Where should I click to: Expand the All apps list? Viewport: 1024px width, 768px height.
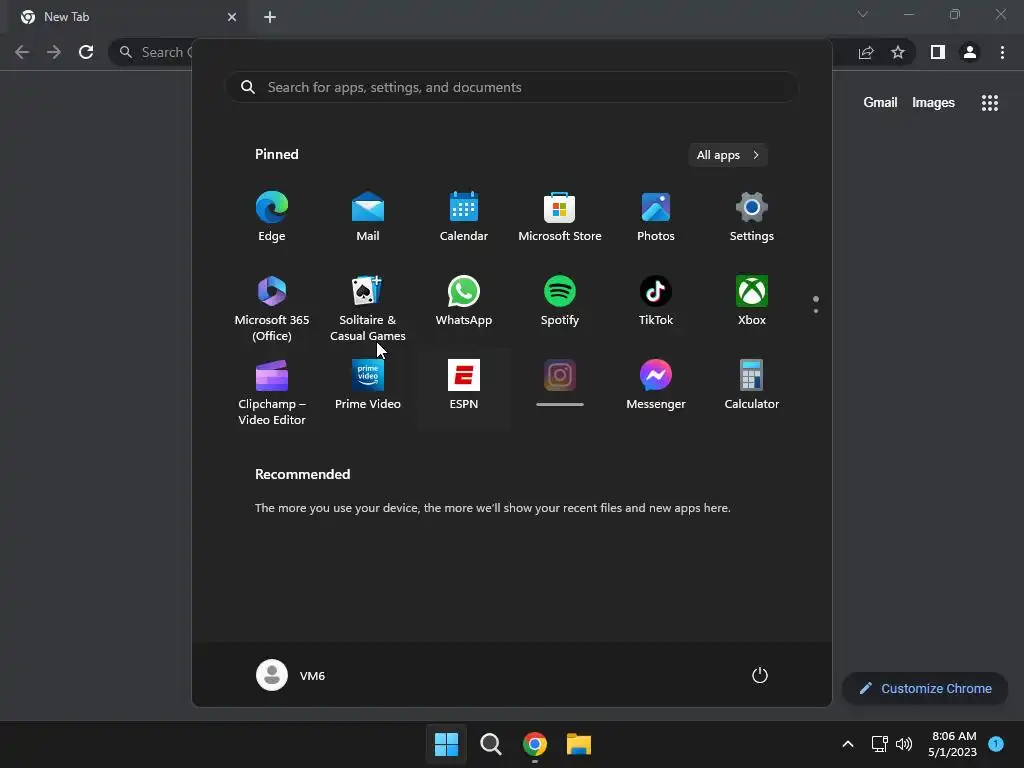[728, 155]
